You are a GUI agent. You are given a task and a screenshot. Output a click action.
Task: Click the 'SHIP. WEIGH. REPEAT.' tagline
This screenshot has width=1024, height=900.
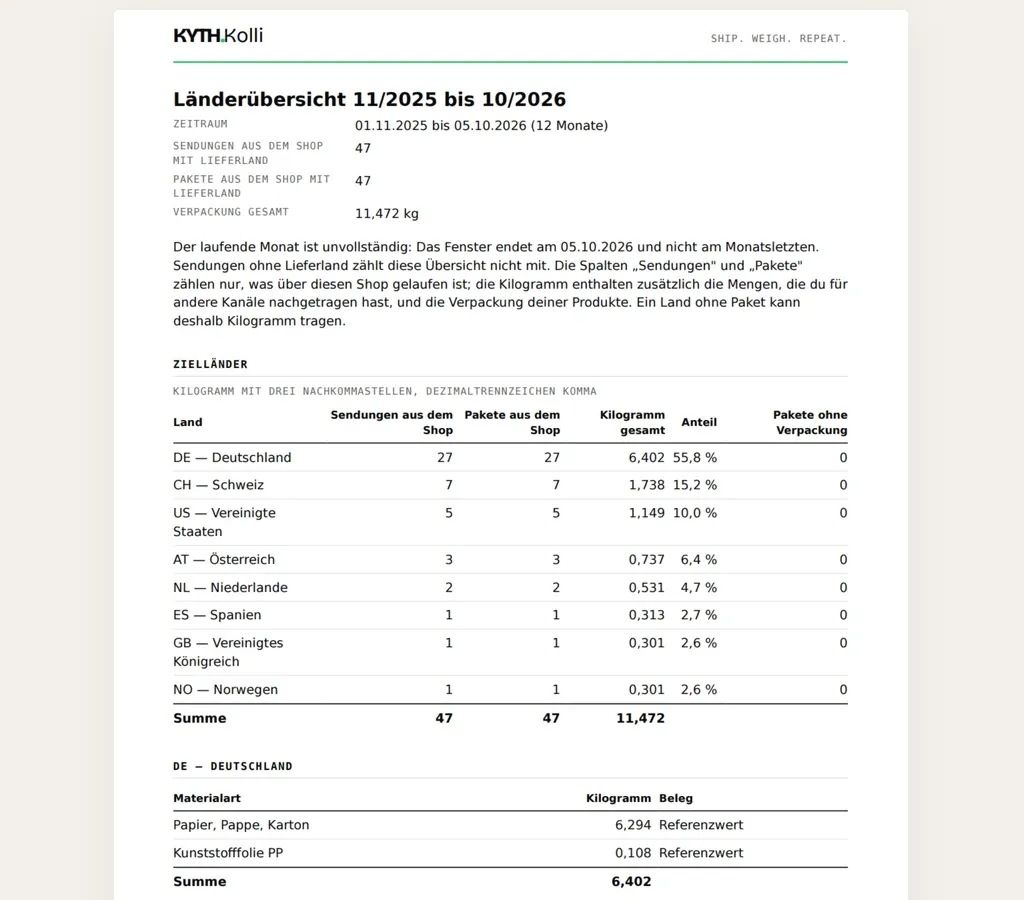coord(778,39)
